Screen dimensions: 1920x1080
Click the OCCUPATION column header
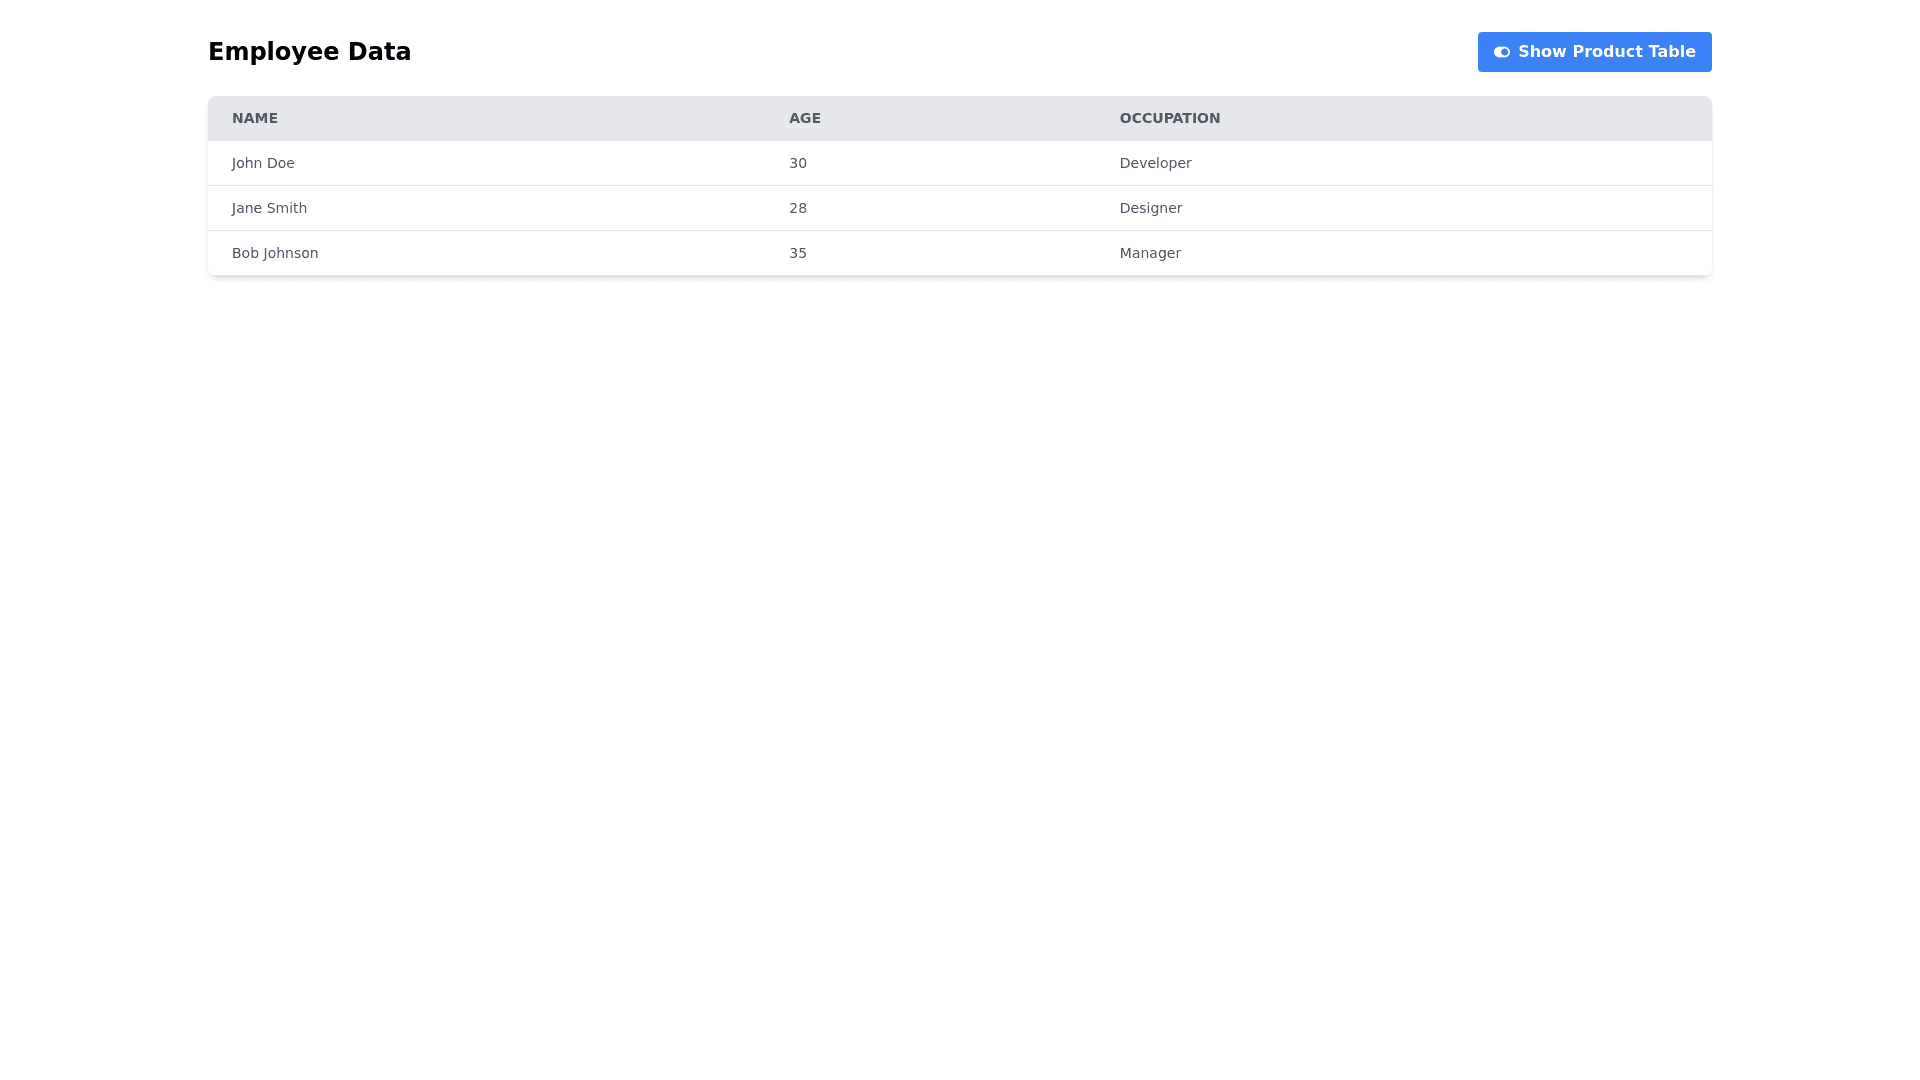tap(1169, 118)
